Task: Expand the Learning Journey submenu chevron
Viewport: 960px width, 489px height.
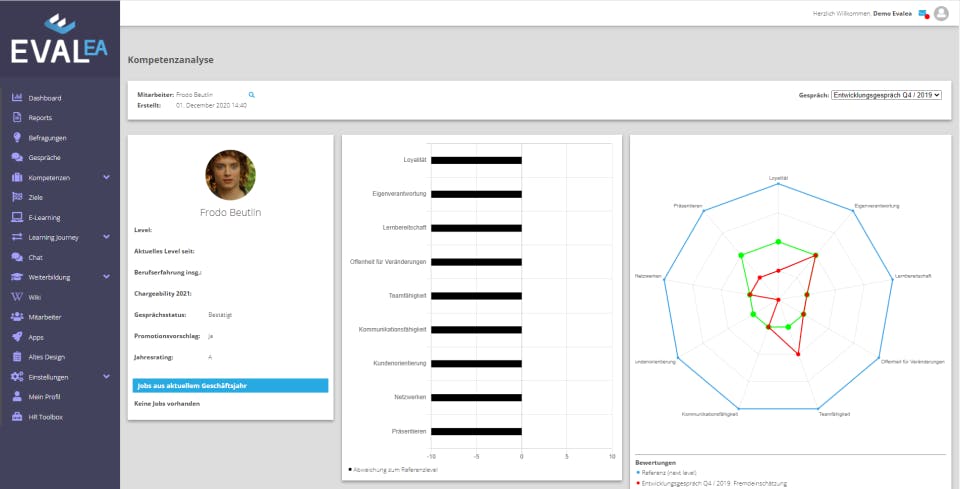Action: pyautogui.click(x=107, y=237)
